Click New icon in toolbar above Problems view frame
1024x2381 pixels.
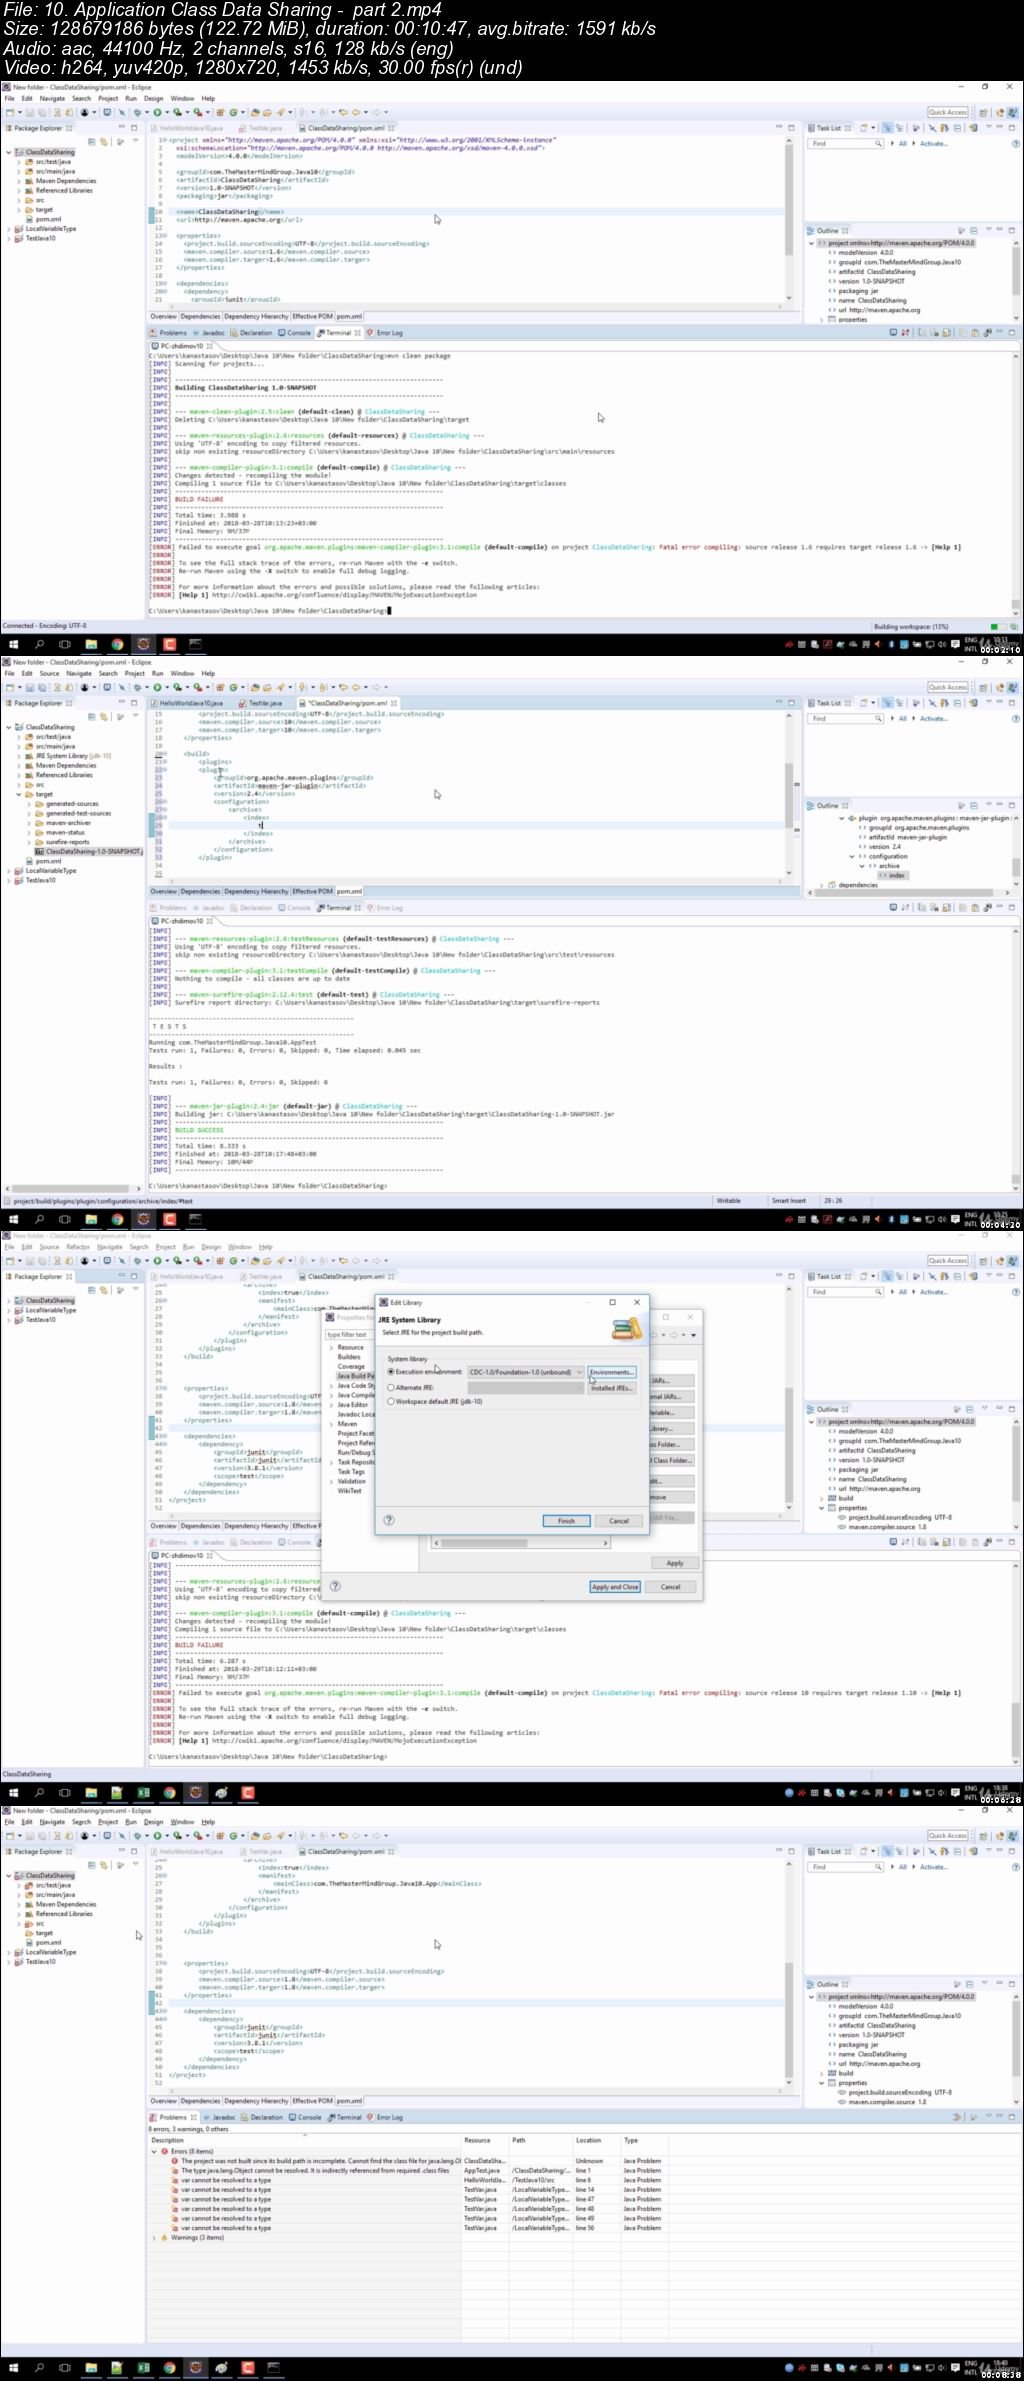click(x=9, y=1835)
